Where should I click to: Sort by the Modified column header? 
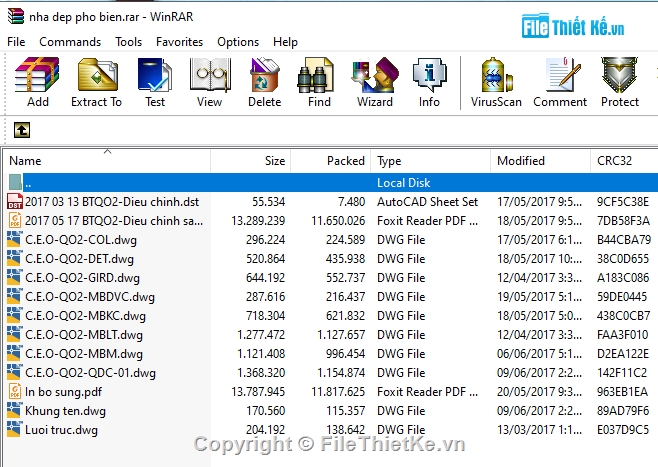tap(540, 161)
